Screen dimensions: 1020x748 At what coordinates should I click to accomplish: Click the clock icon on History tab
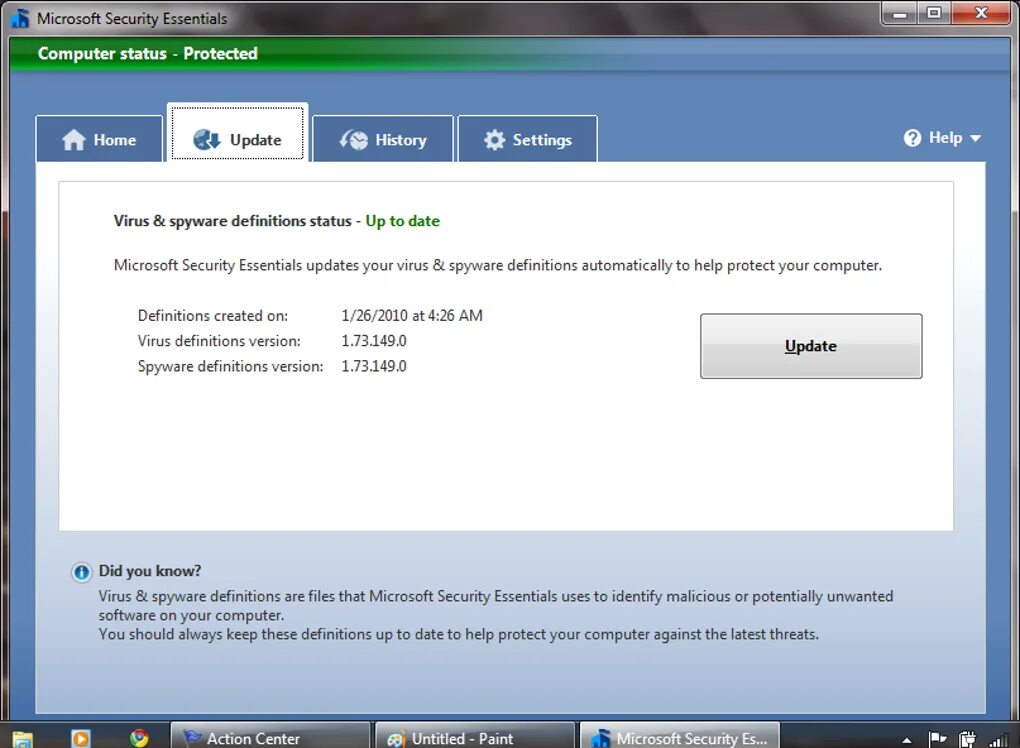[x=354, y=140]
